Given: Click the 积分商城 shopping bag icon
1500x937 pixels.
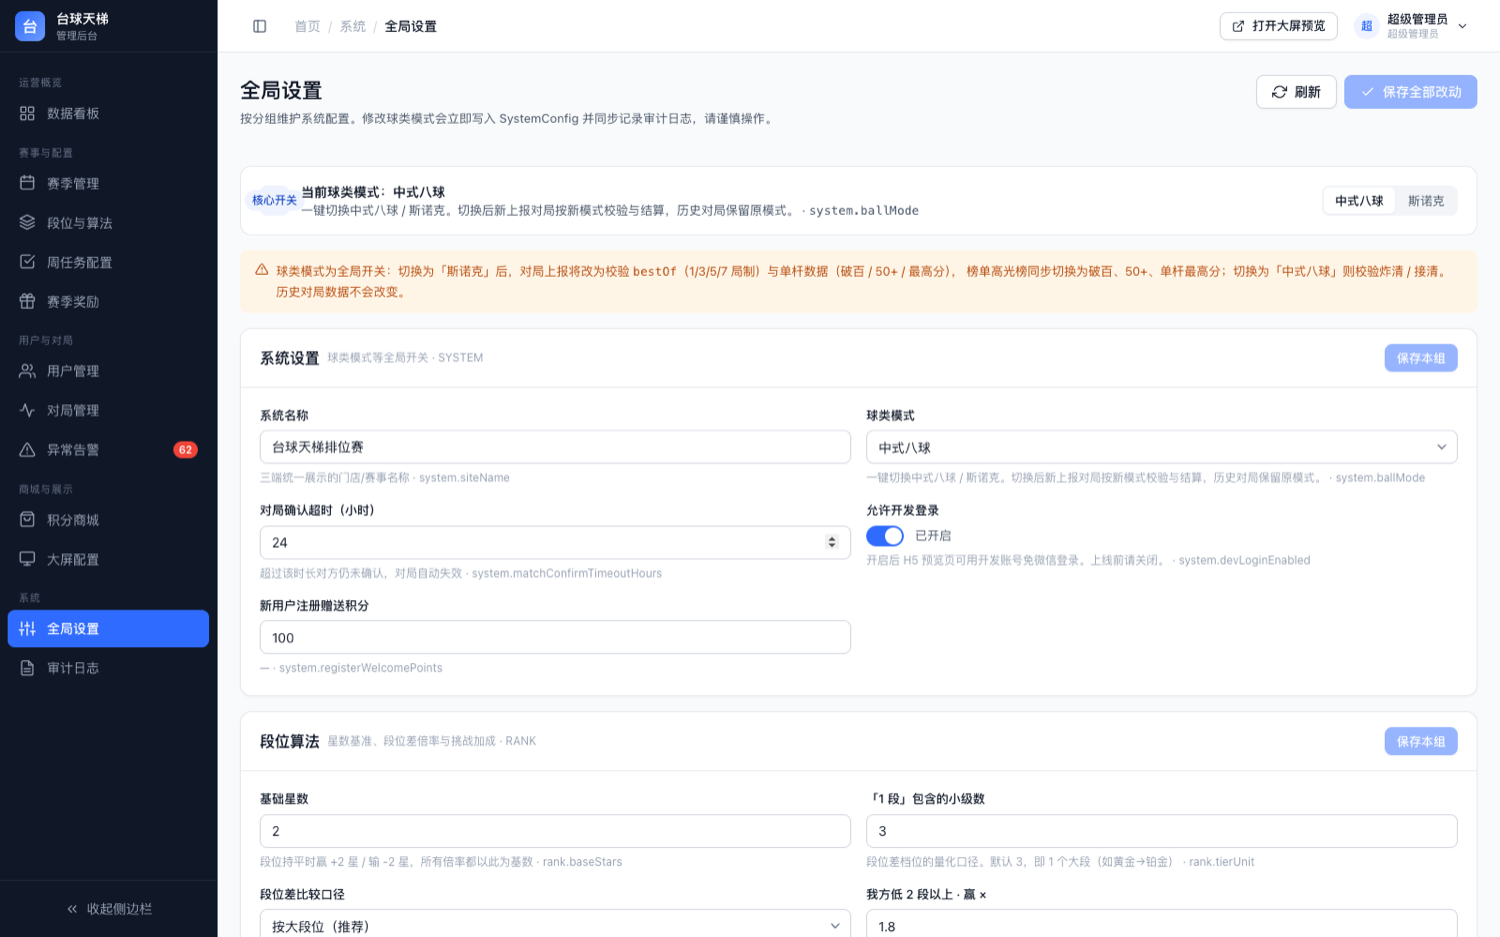Looking at the screenshot, I should (x=27, y=520).
